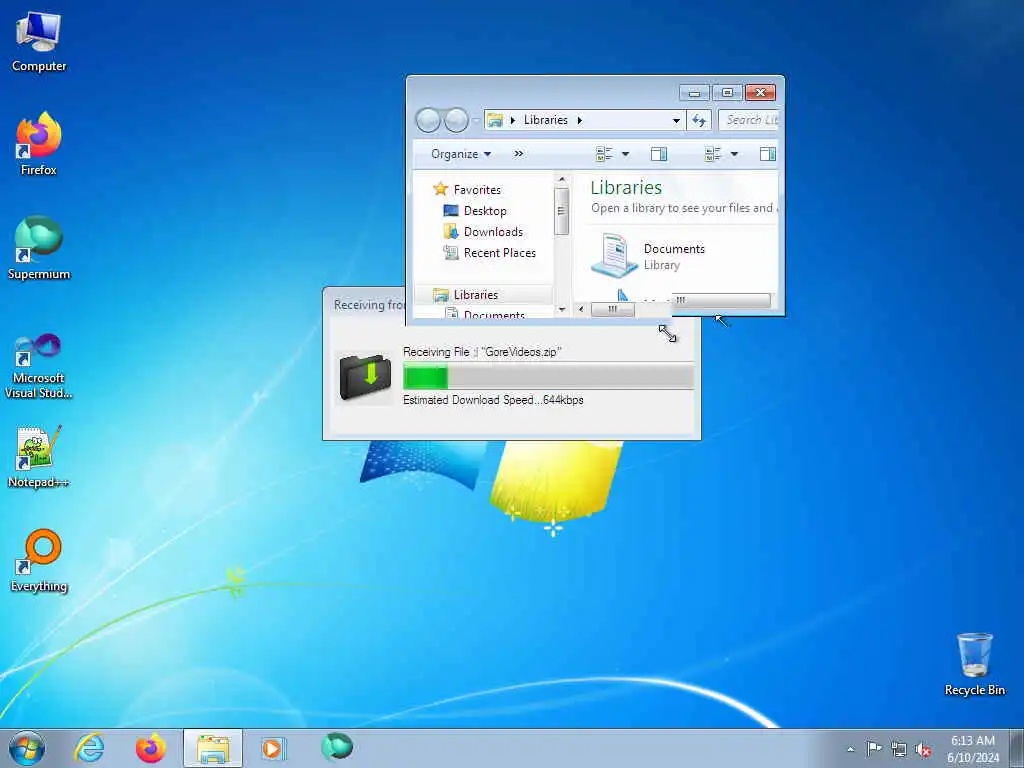Click the horizontal scroll left arrow in Explorer
Viewport: 1024px width, 768px height.
click(x=581, y=309)
